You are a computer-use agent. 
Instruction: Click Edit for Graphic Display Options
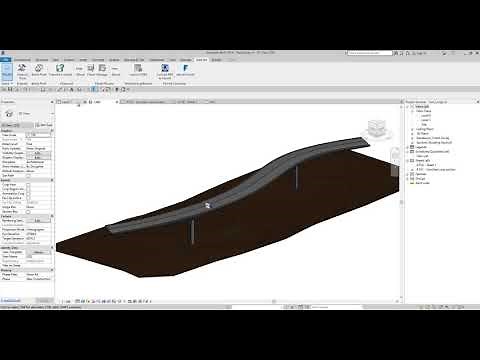[x=39, y=157]
